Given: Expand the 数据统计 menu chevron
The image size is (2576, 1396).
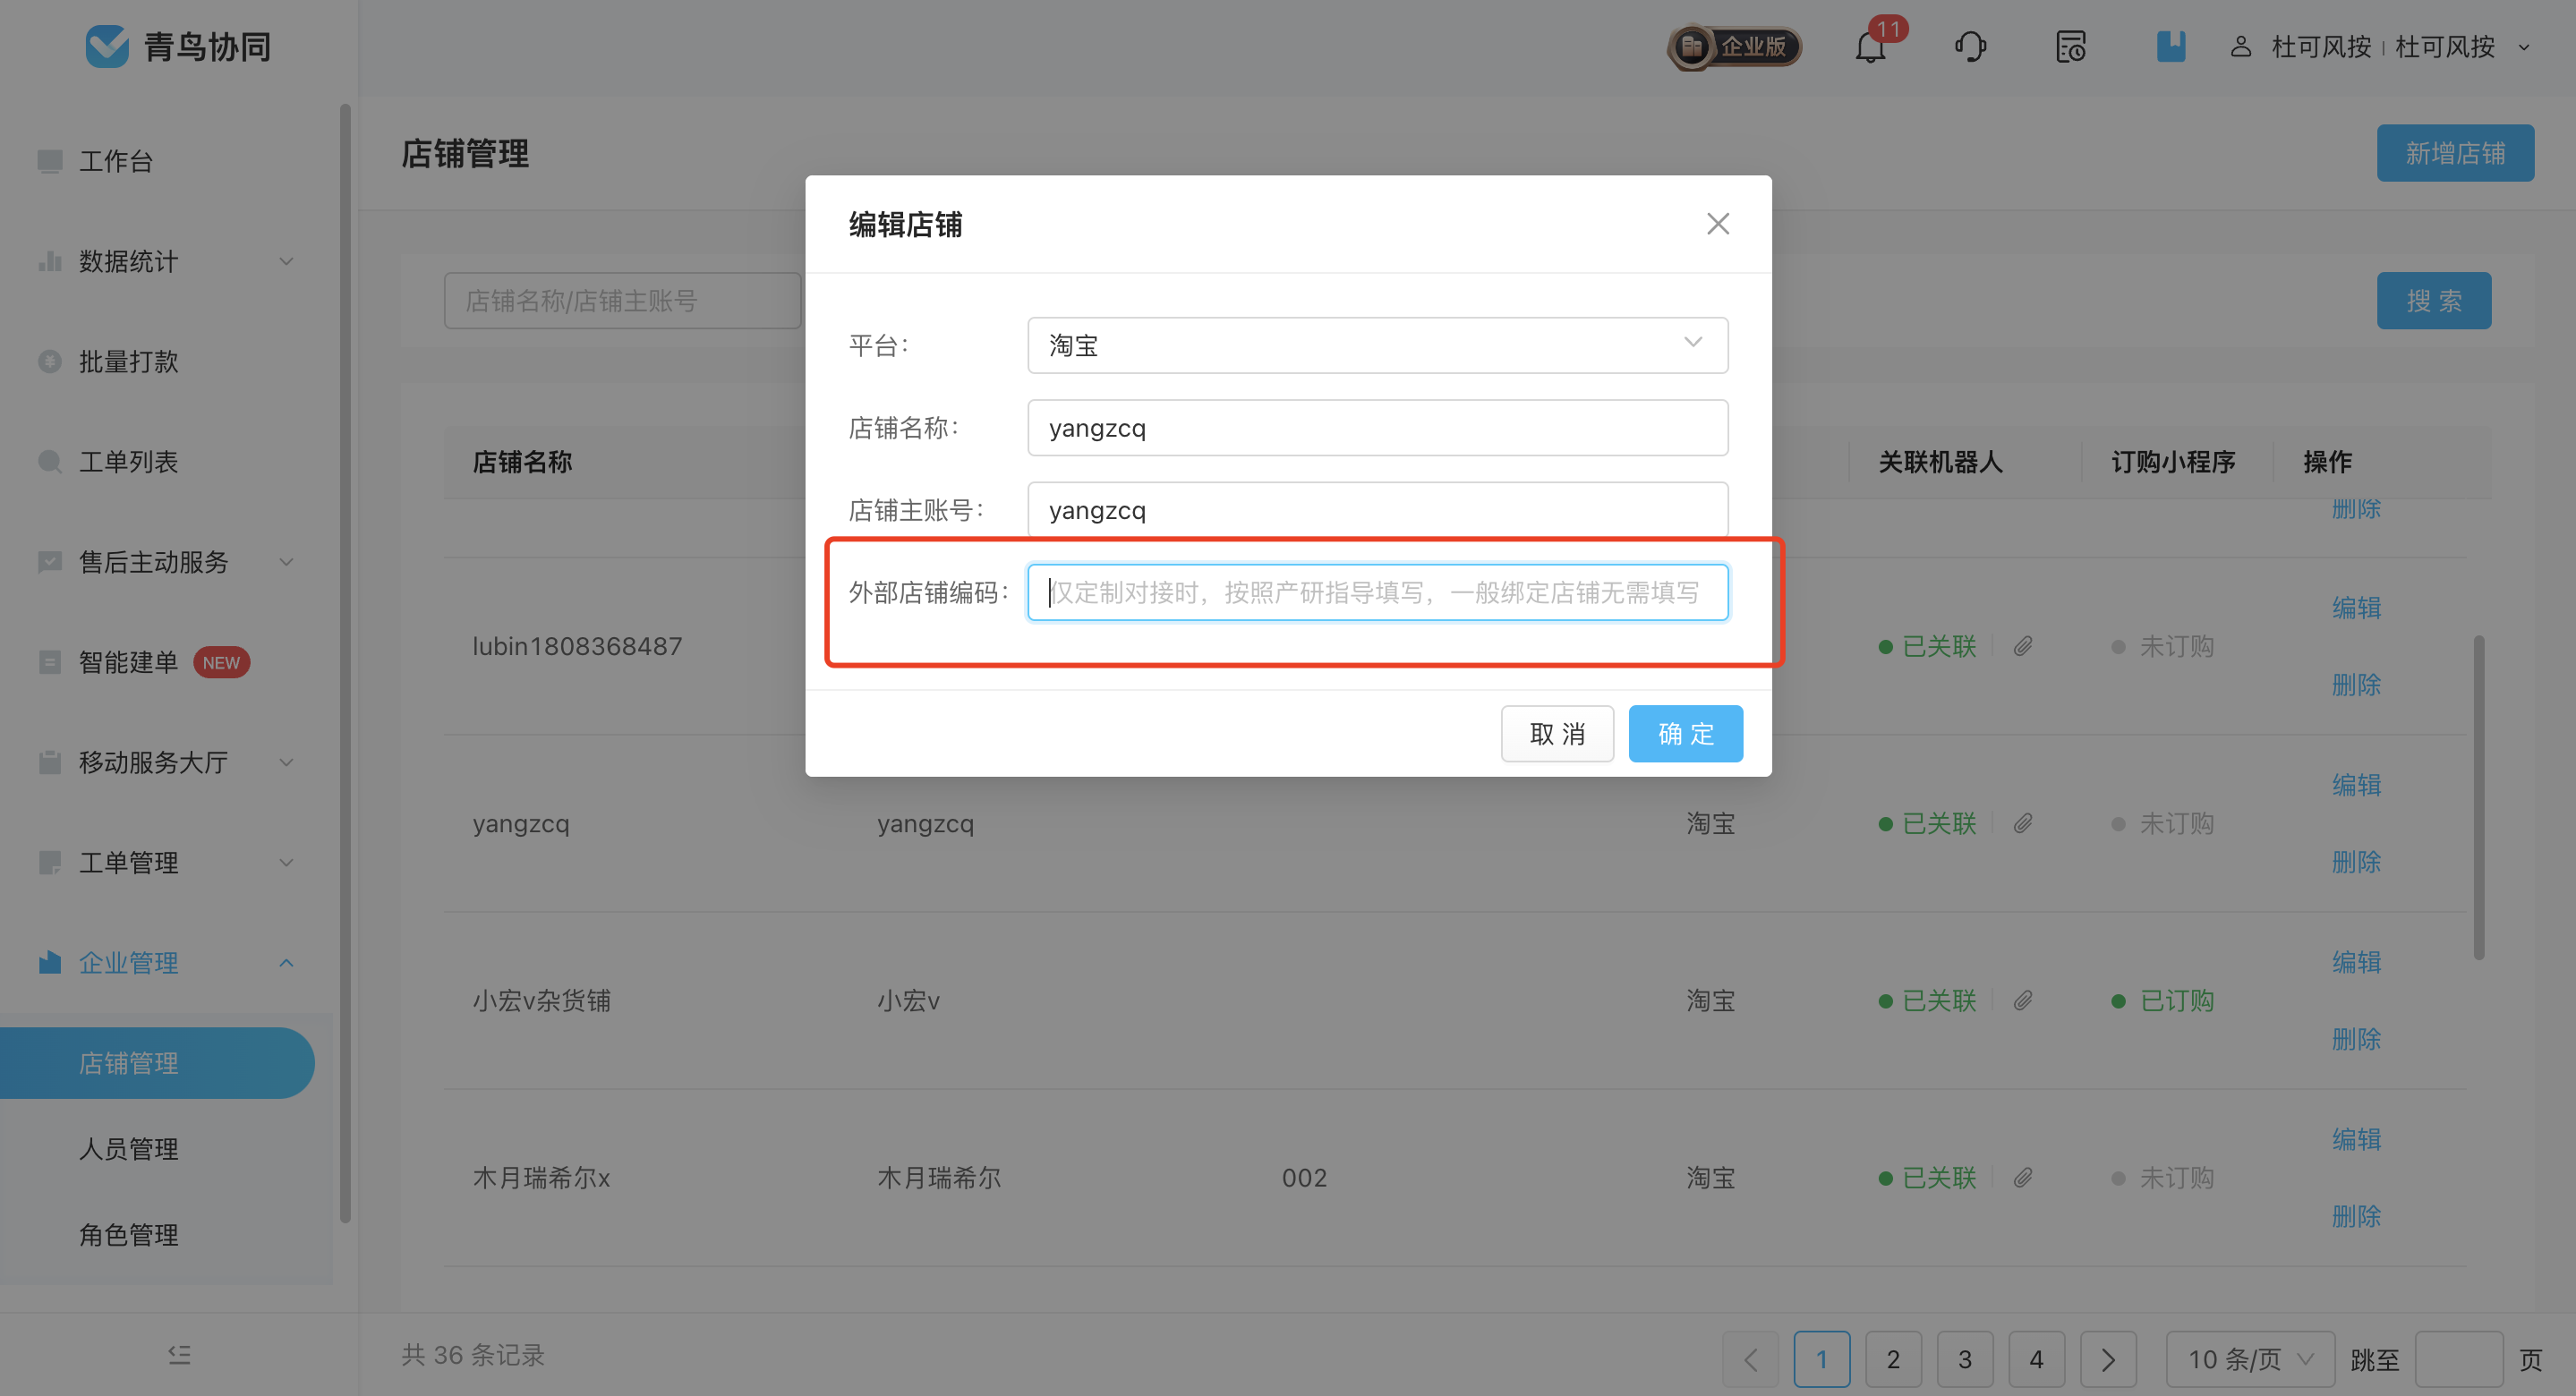Looking at the screenshot, I should (286, 261).
